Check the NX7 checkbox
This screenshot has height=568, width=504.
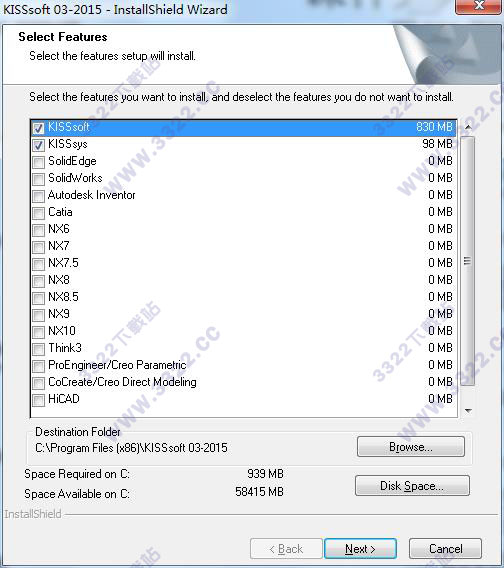click(38, 247)
